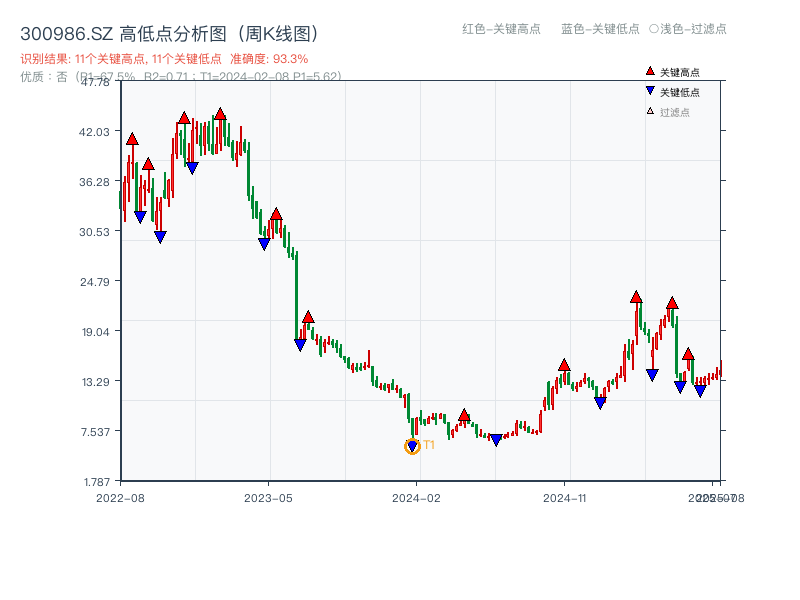The image size is (800, 600).
Task: Click the red key-high triangle just right of T1
Action: (x=464, y=415)
